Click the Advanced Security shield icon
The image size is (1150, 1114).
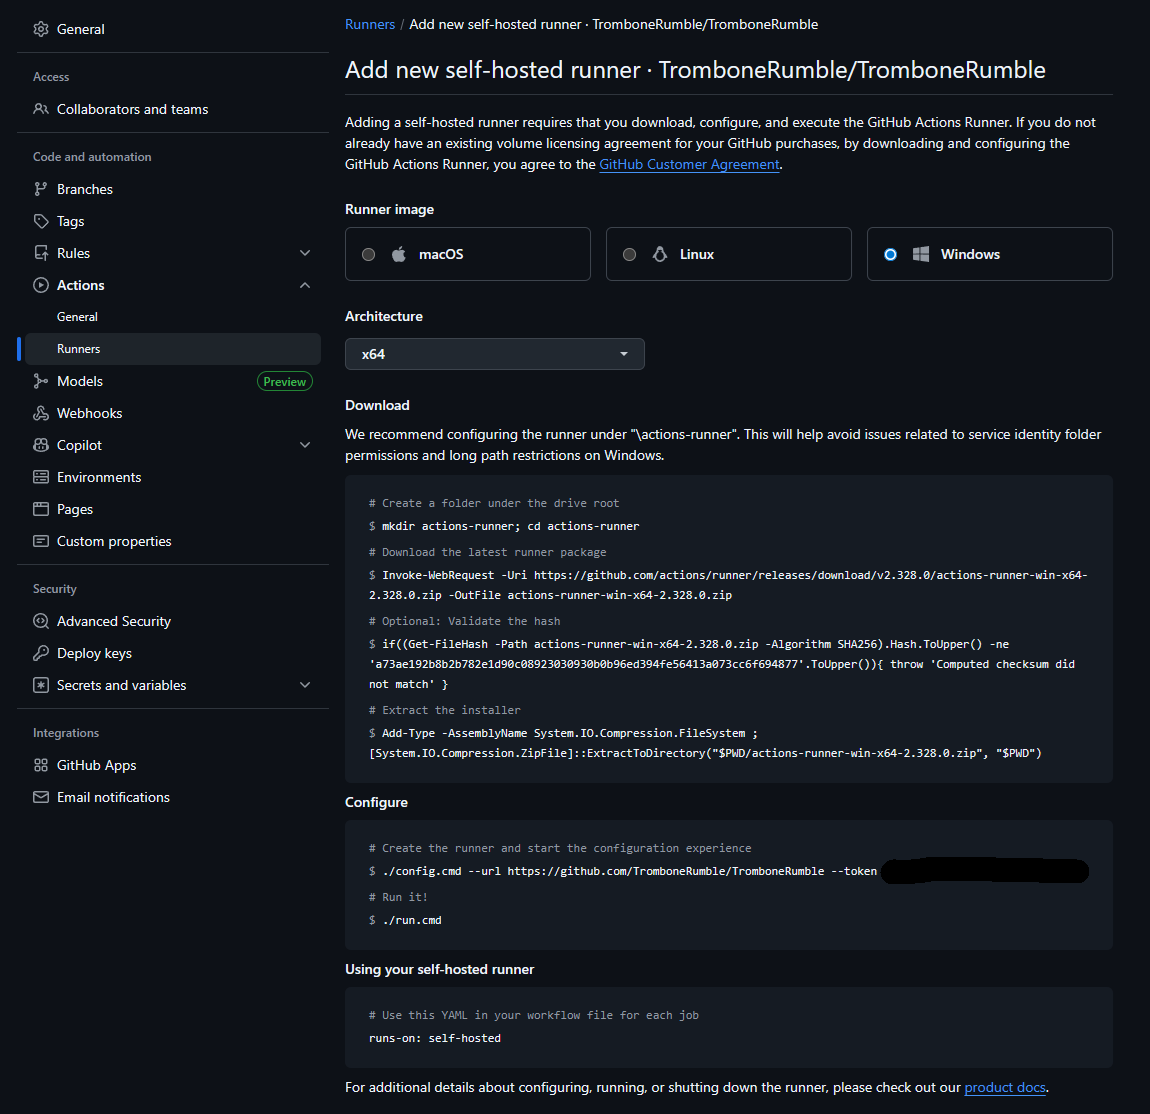[x=41, y=621]
